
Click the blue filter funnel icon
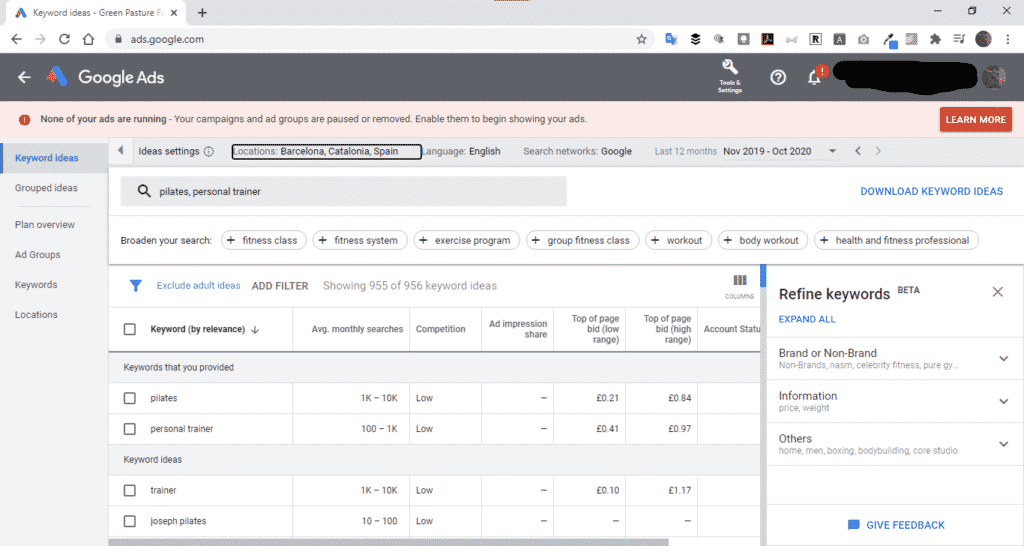tap(135, 285)
